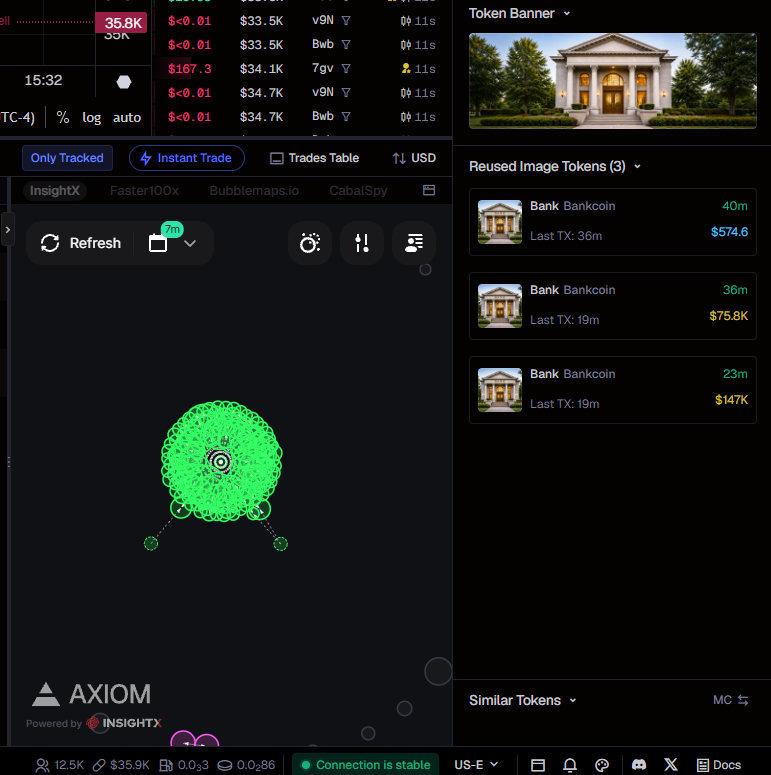771x775 pixels.
Task: Switch amounts display via USD toggle
Action: point(414,158)
